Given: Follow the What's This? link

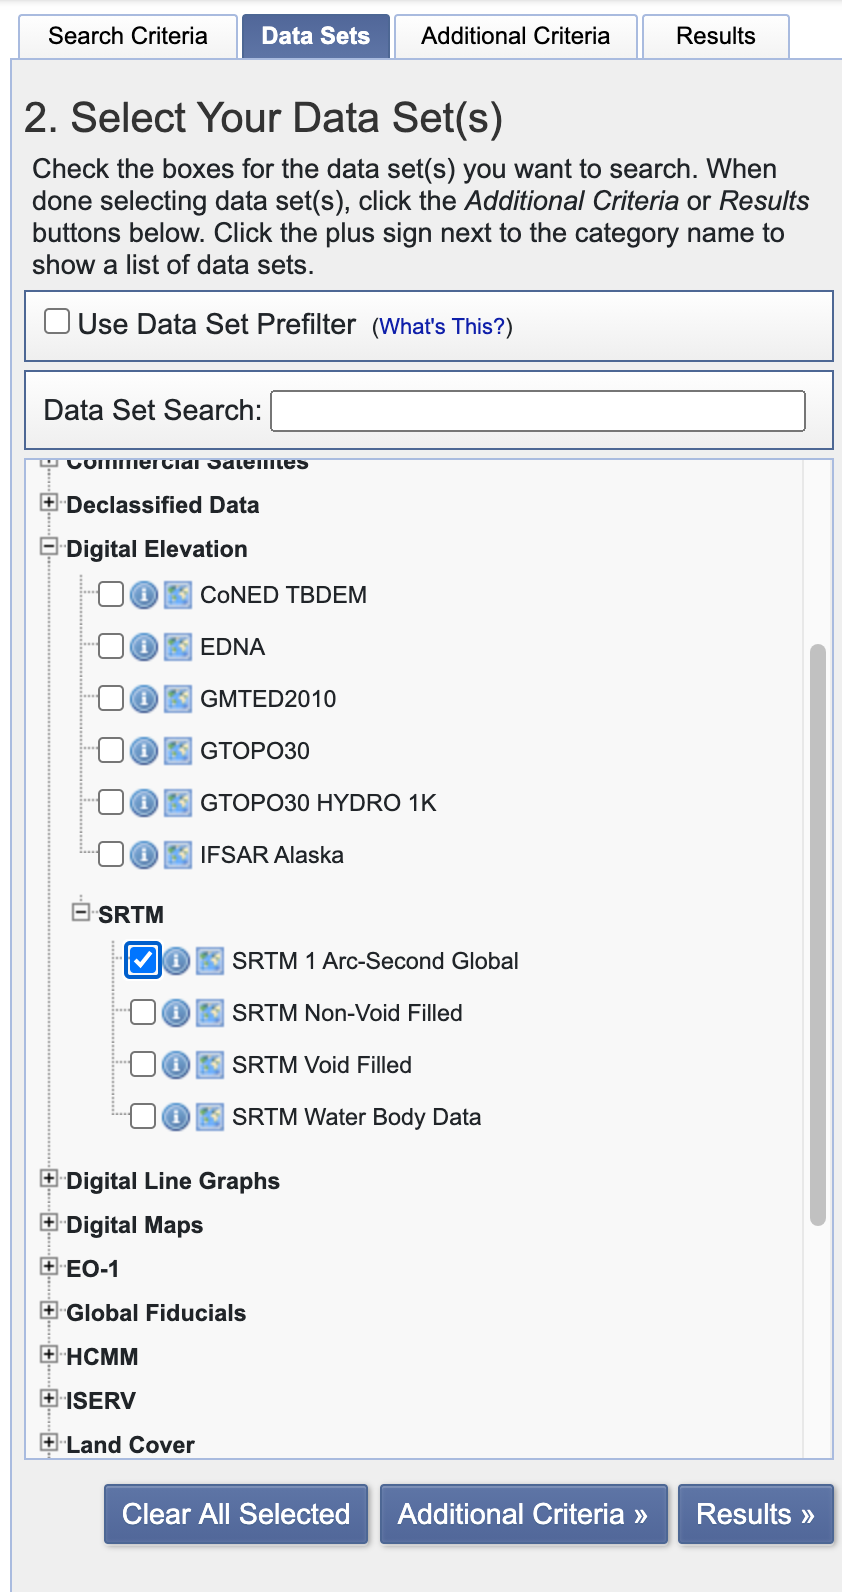Looking at the screenshot, I should [442, 327].
